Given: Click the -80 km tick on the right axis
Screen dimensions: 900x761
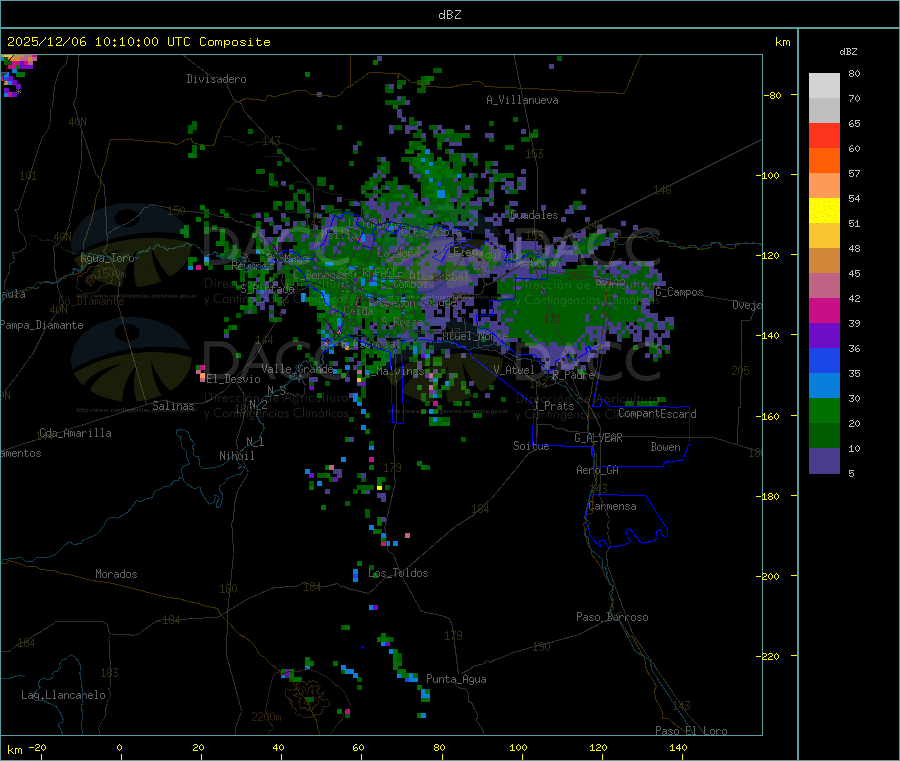Looking at the screenshot, I should coord(773,95).
